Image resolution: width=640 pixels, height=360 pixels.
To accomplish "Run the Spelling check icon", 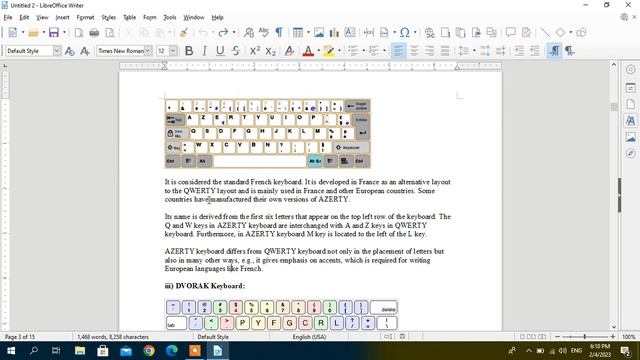I will [x=264, y=32].
